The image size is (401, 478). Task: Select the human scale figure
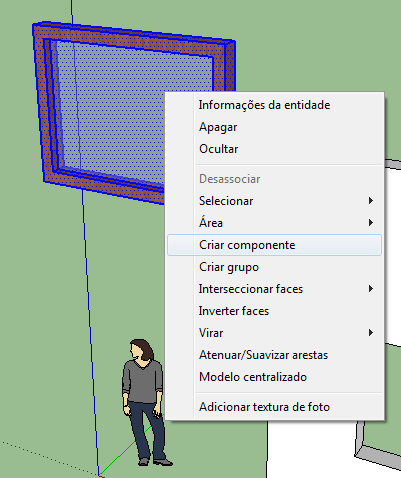click(147, 402)
